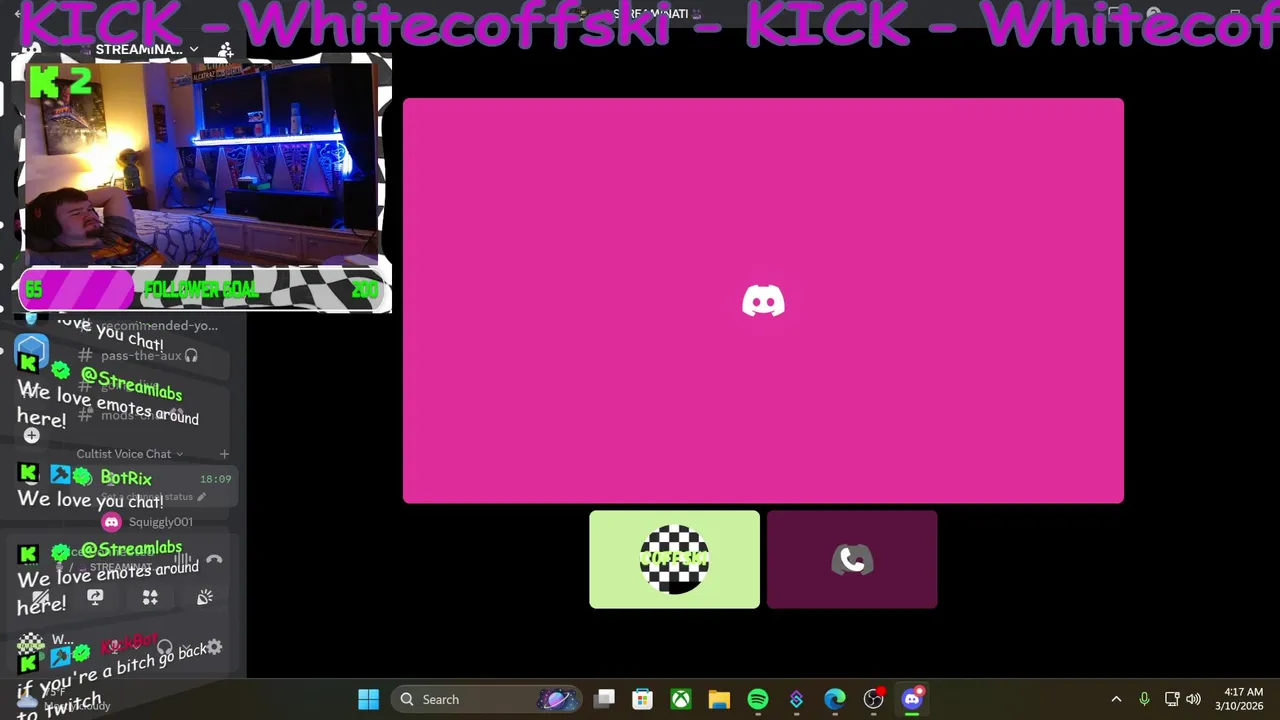Launch Microsoft Store from taskbar
The height and width of the screenshot is (720, 1280).
(x=642, y=699)
